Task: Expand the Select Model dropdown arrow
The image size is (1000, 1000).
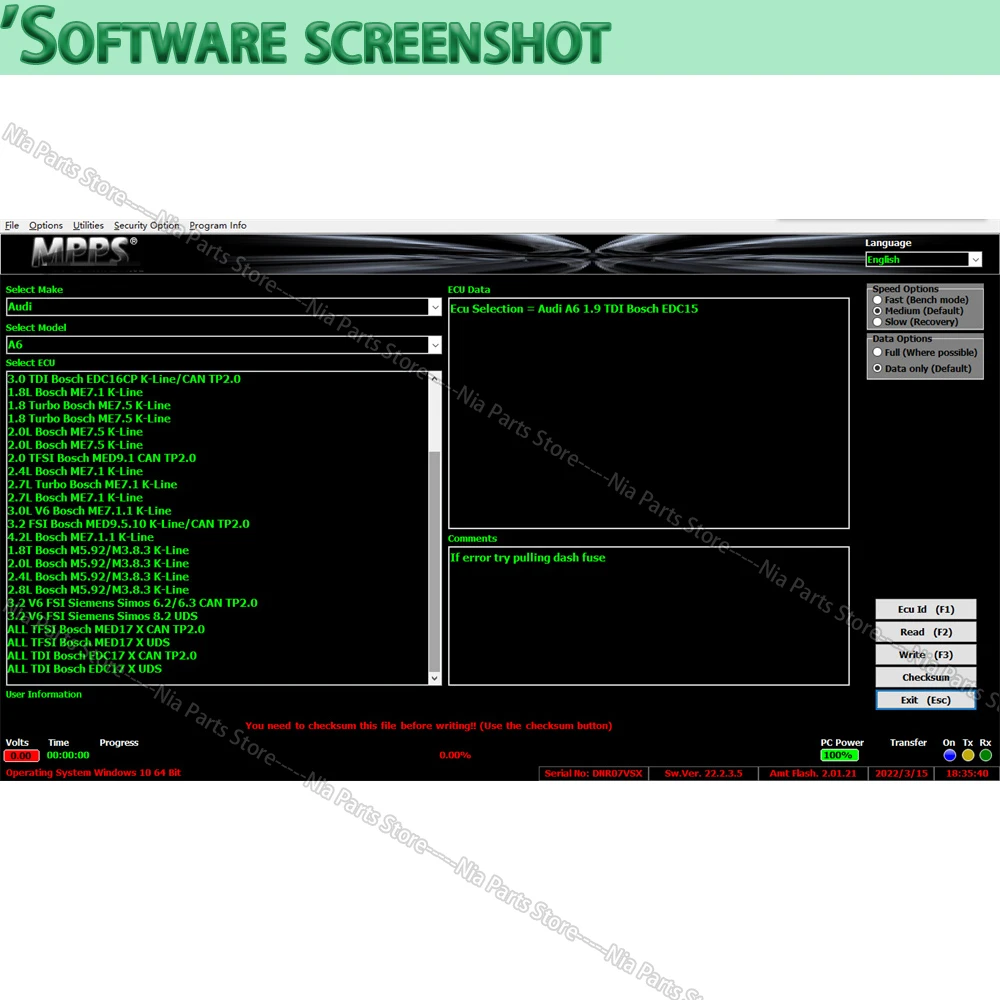Action: click(x=435, y=345)
